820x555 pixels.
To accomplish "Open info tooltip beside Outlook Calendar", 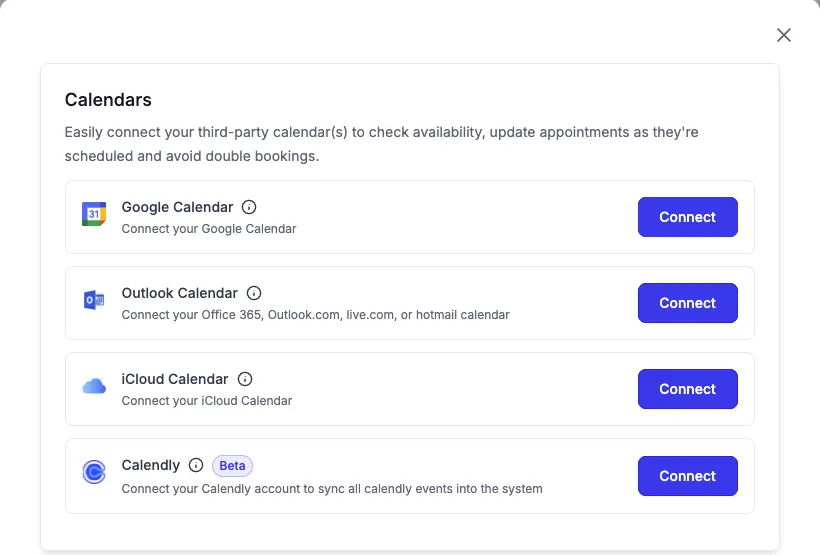I will coord(254,293).
